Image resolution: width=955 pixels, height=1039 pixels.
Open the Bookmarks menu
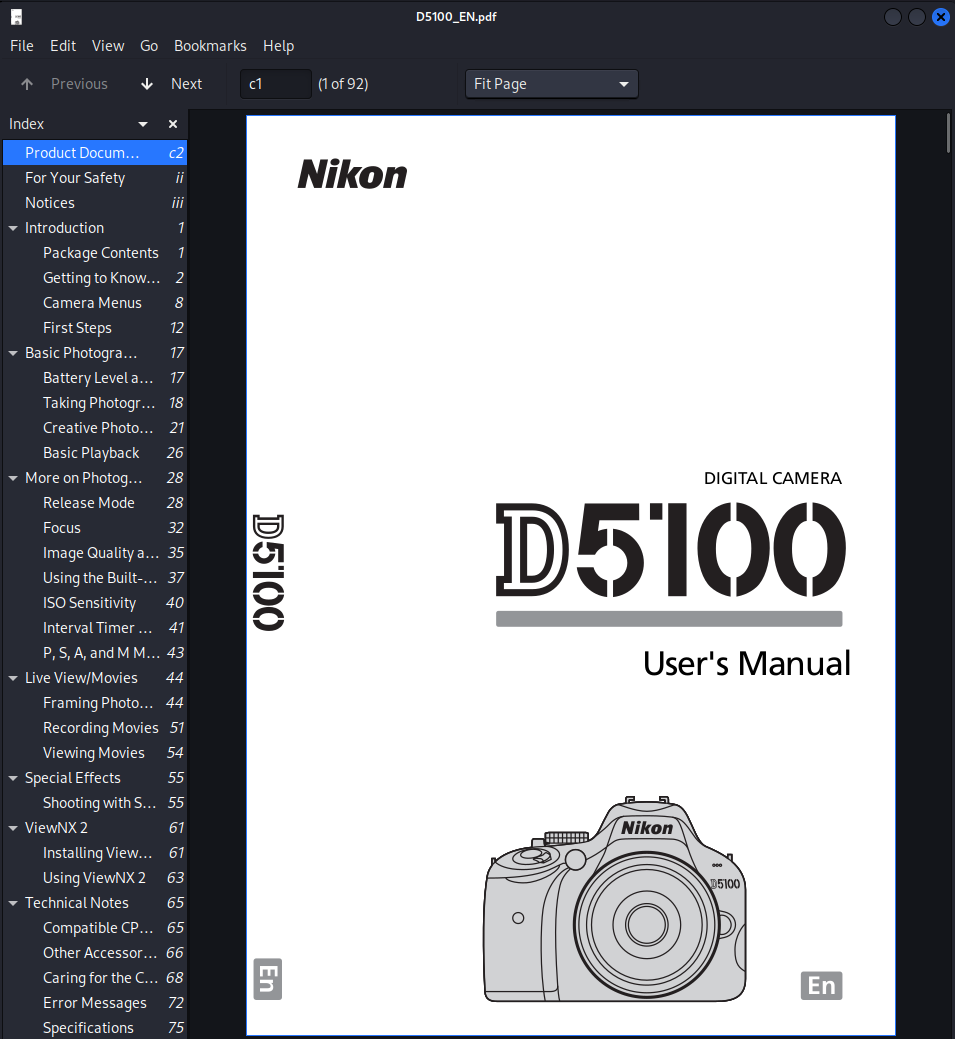(x=210, y=46)
